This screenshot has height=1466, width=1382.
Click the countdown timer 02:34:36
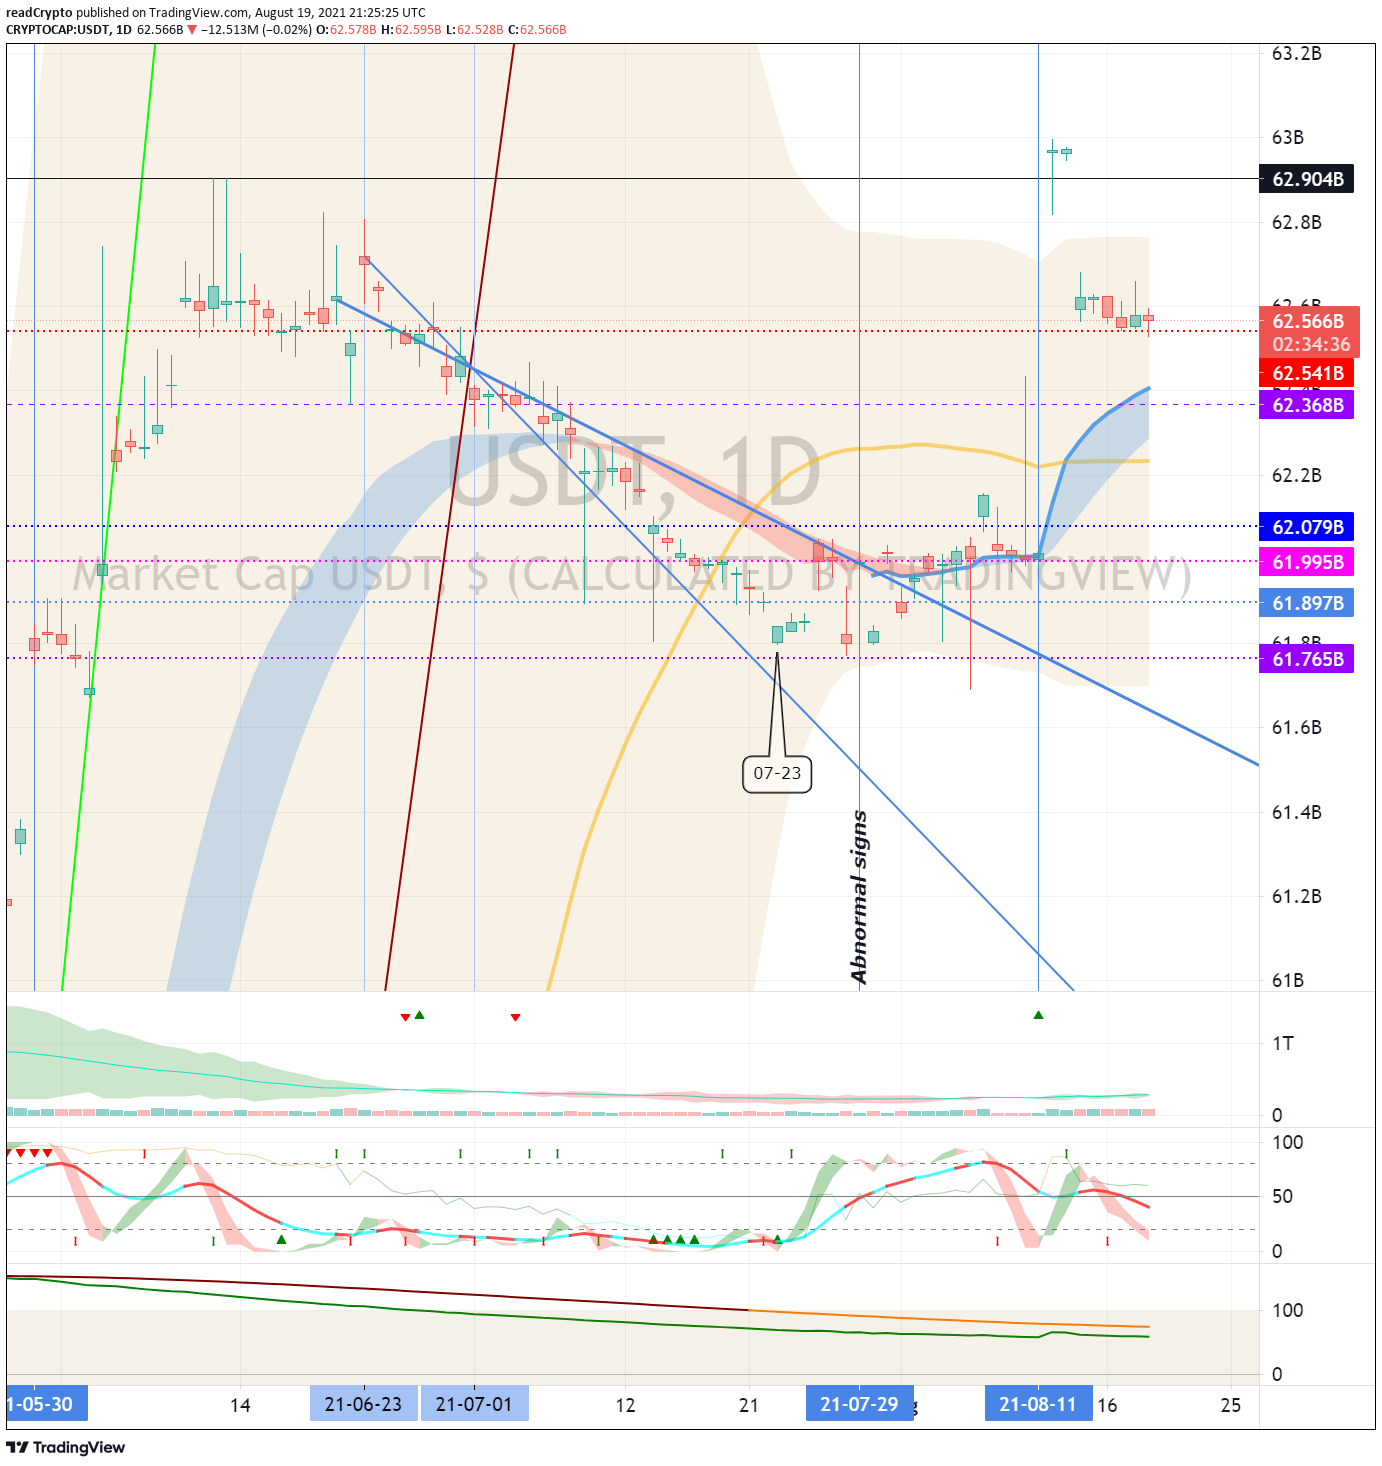(1310, 345)
